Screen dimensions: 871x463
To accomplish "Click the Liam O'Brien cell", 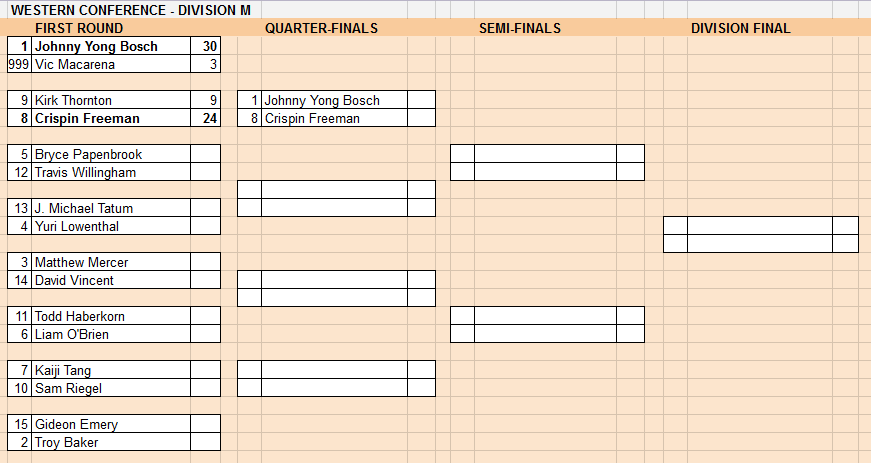I will (111, 334).
